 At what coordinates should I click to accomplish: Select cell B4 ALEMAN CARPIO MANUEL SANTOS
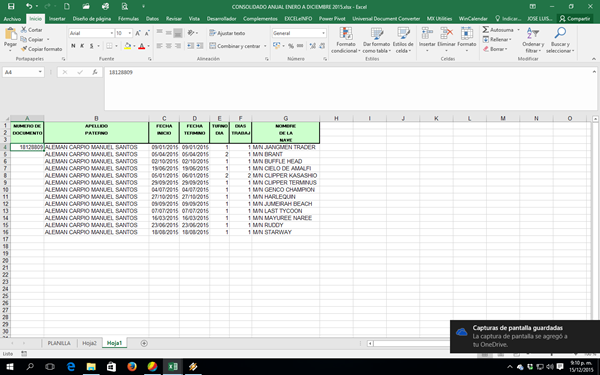[96, 147]
